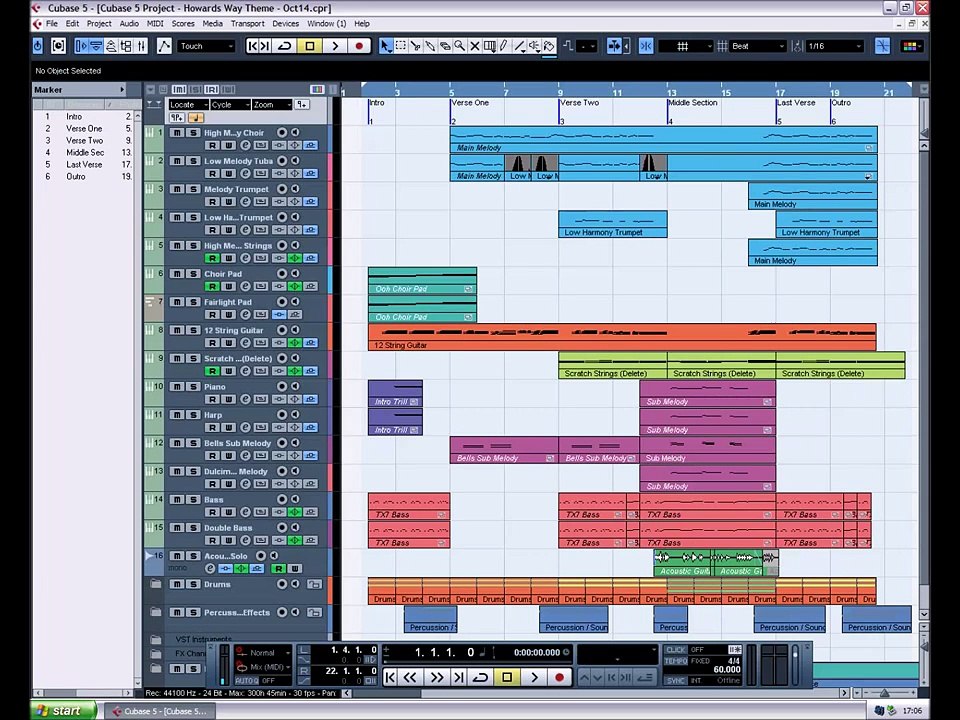Select the Ooh Choir Pad part on Choir Pad track
This screenshot has width=960, height=720.
pos(422,281)
